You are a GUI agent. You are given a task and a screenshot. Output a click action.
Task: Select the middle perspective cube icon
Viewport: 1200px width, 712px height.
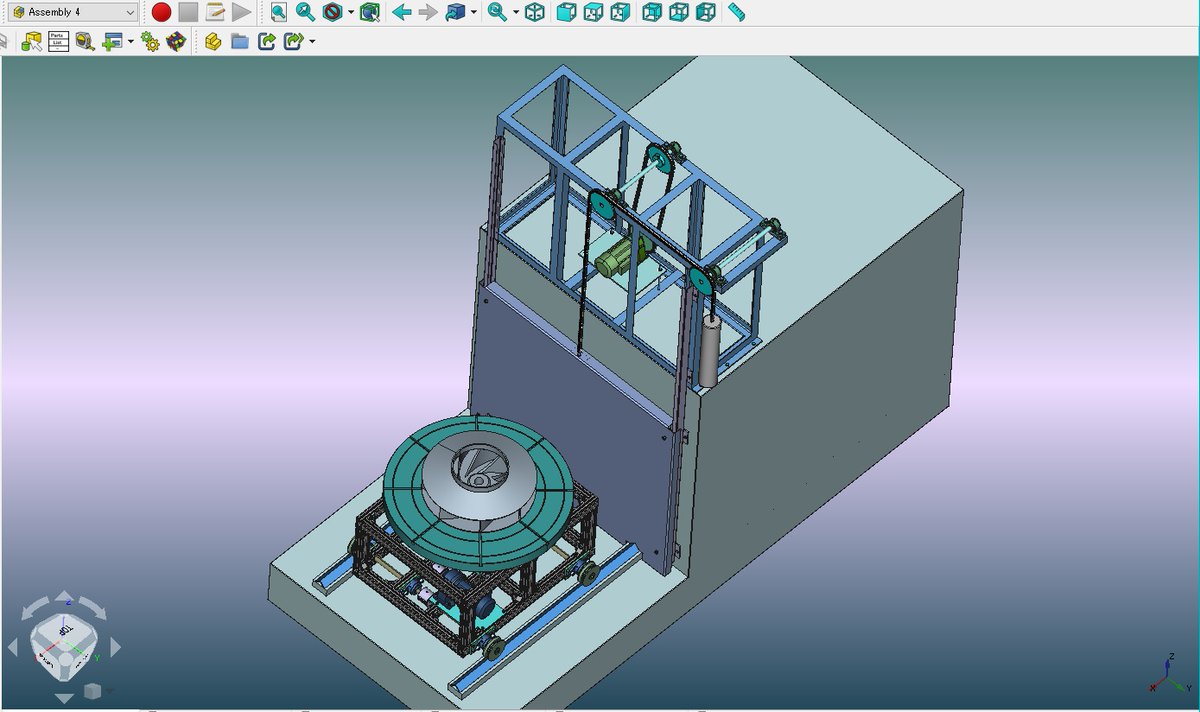tap(679, 12)
